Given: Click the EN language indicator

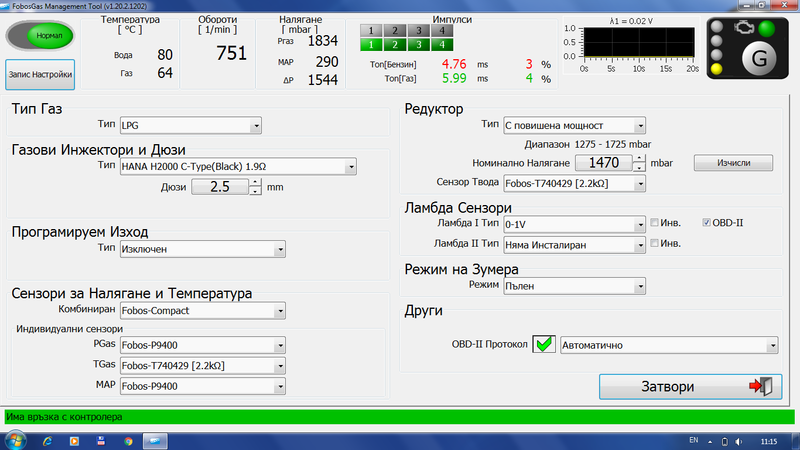Looking at the screenshot, I should (x=693, y=440).
